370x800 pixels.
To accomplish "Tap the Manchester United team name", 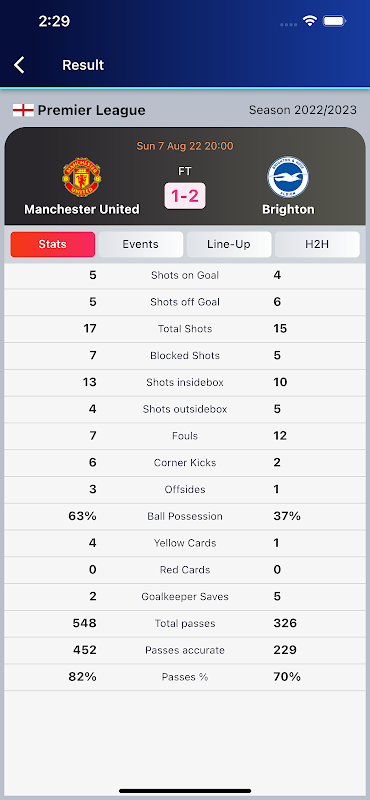I will [82, 209].
